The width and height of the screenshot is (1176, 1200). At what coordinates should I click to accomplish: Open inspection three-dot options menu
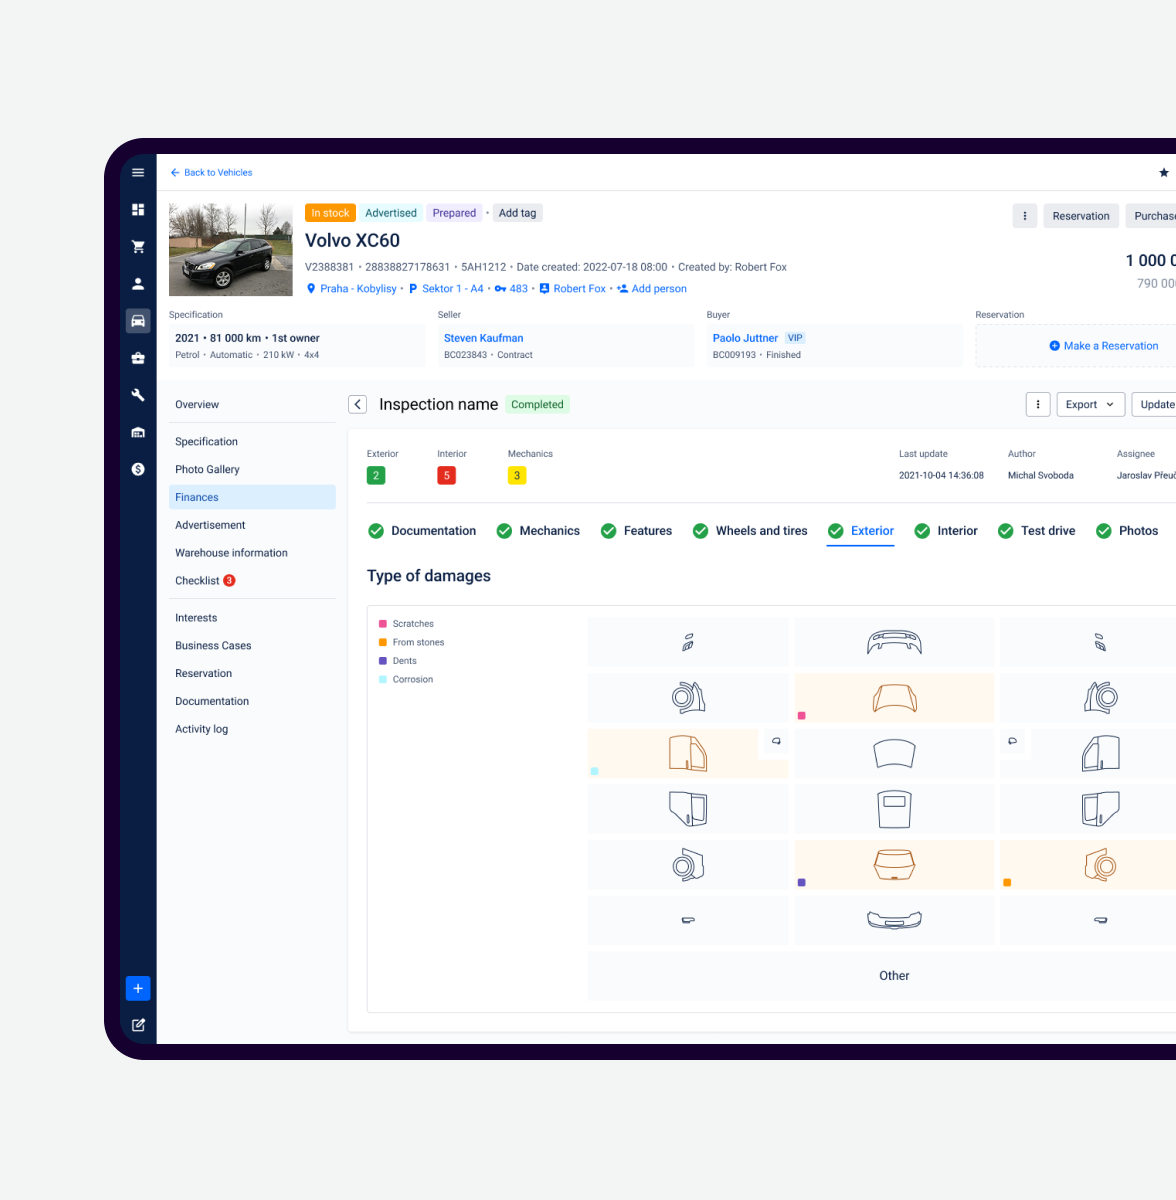[1038, 405]
